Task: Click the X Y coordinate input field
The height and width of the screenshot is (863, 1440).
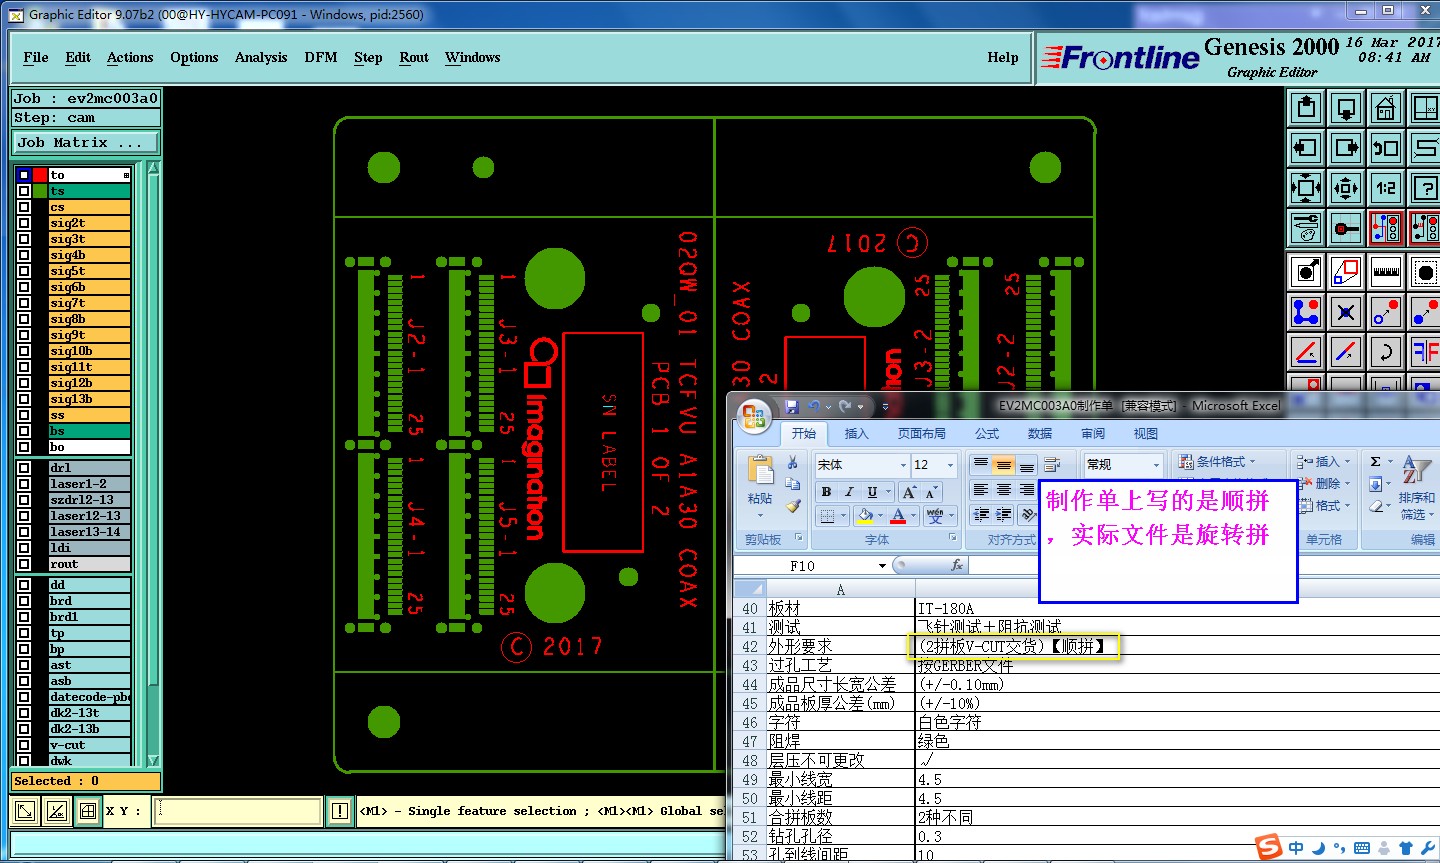Action: 238,811
